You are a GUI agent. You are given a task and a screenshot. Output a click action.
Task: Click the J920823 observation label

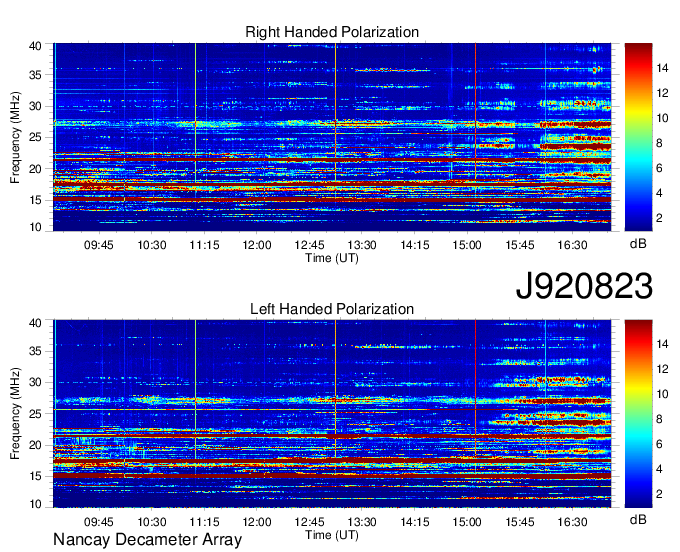pos(584,286)
